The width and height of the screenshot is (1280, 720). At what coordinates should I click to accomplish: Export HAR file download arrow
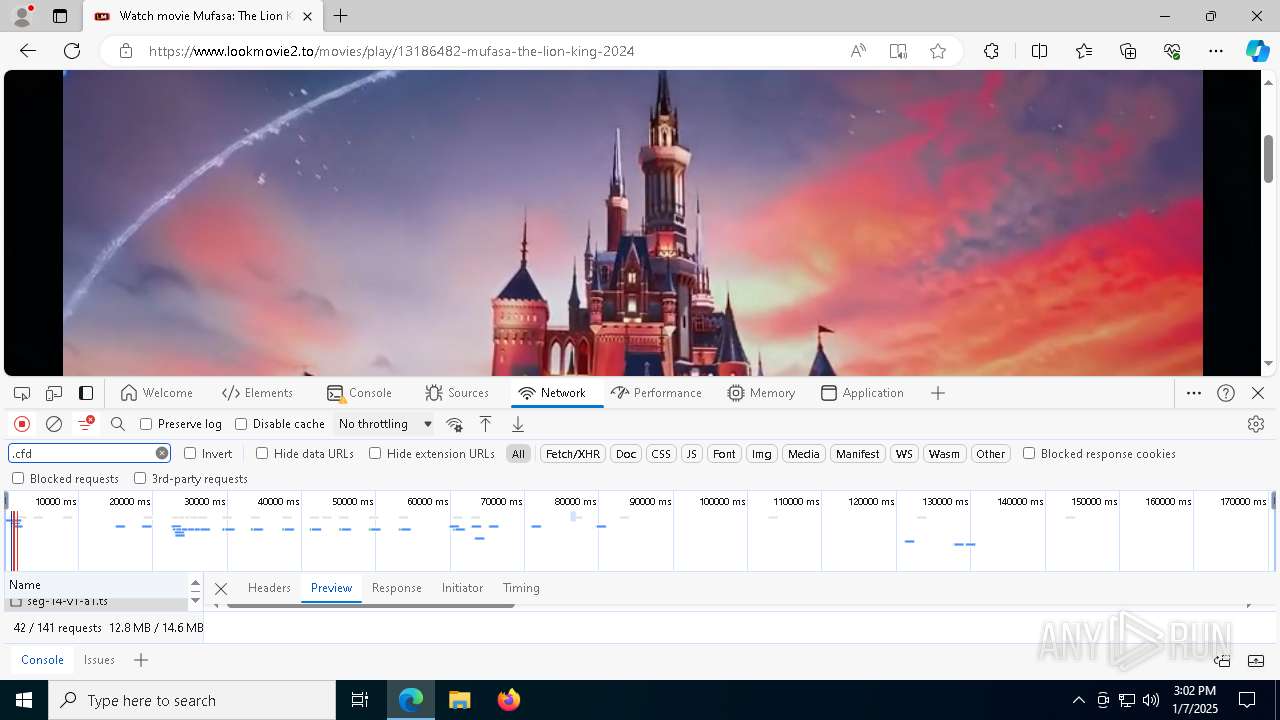(x=518, y=424)
